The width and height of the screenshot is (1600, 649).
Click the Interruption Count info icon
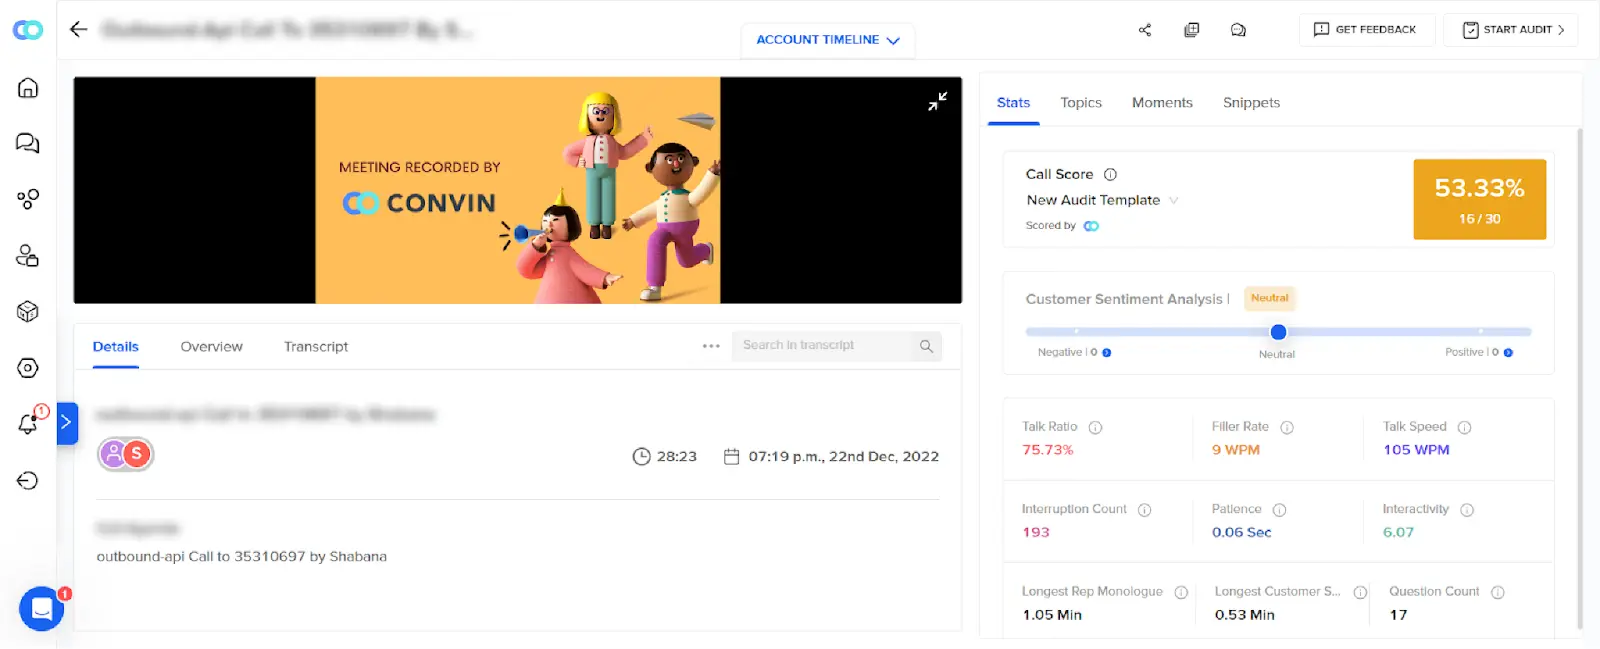1144,510
